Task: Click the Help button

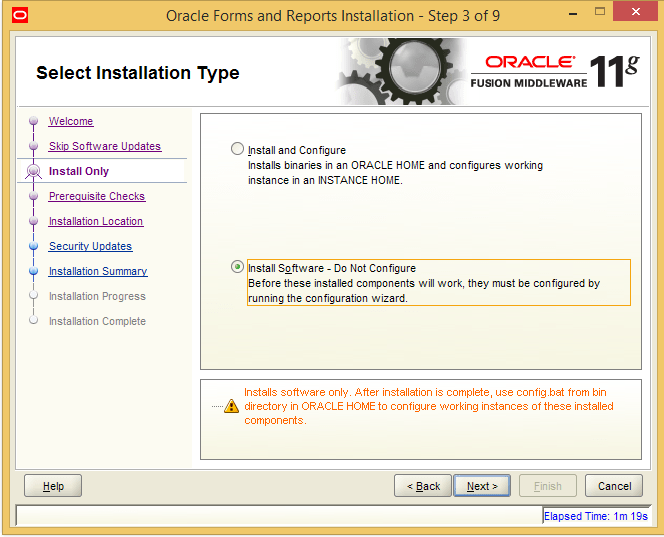Action: pyautogui.click(x=53, y=486)
